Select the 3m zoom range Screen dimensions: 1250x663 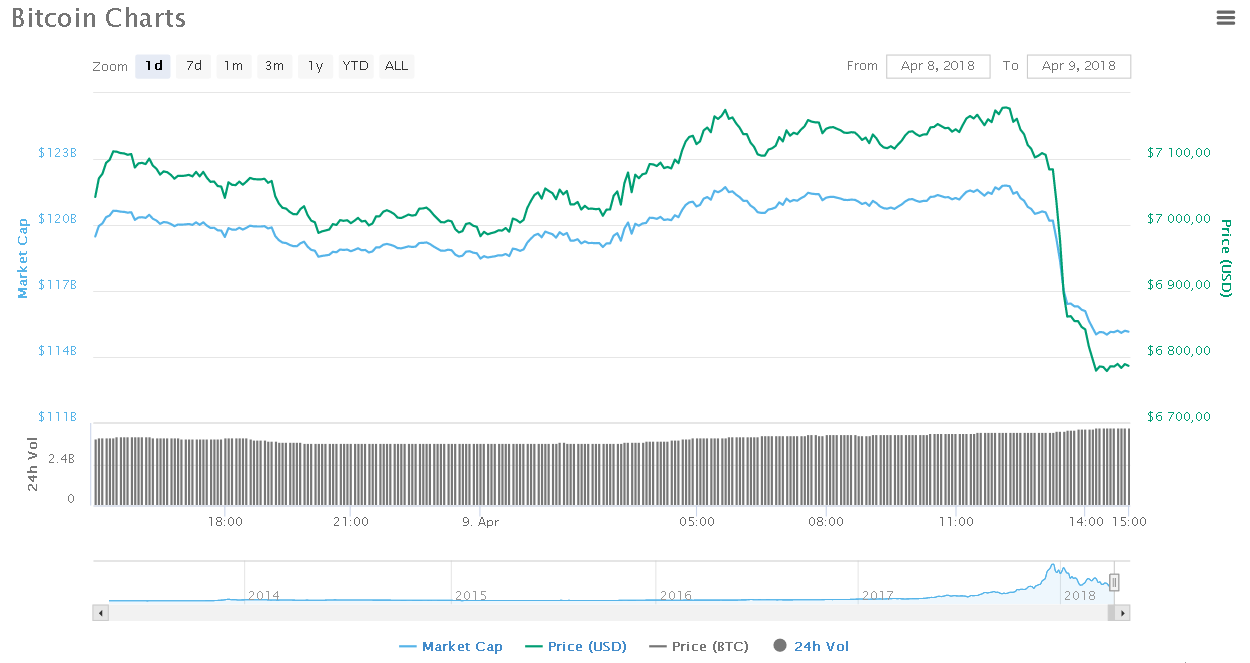point(274,66)
